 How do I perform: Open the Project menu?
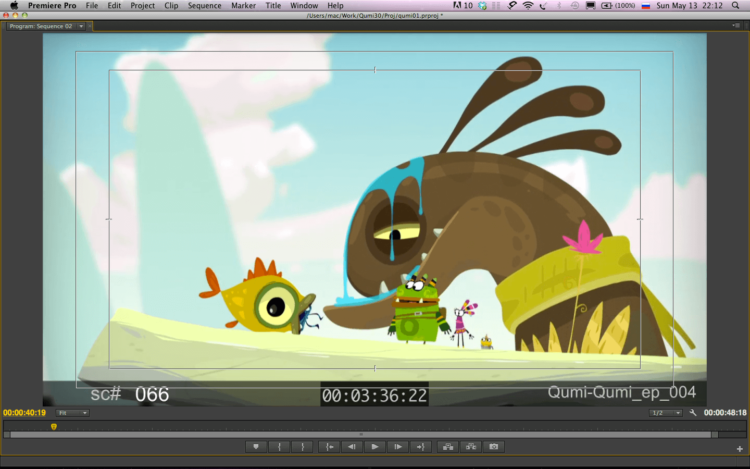click(143, 6)
